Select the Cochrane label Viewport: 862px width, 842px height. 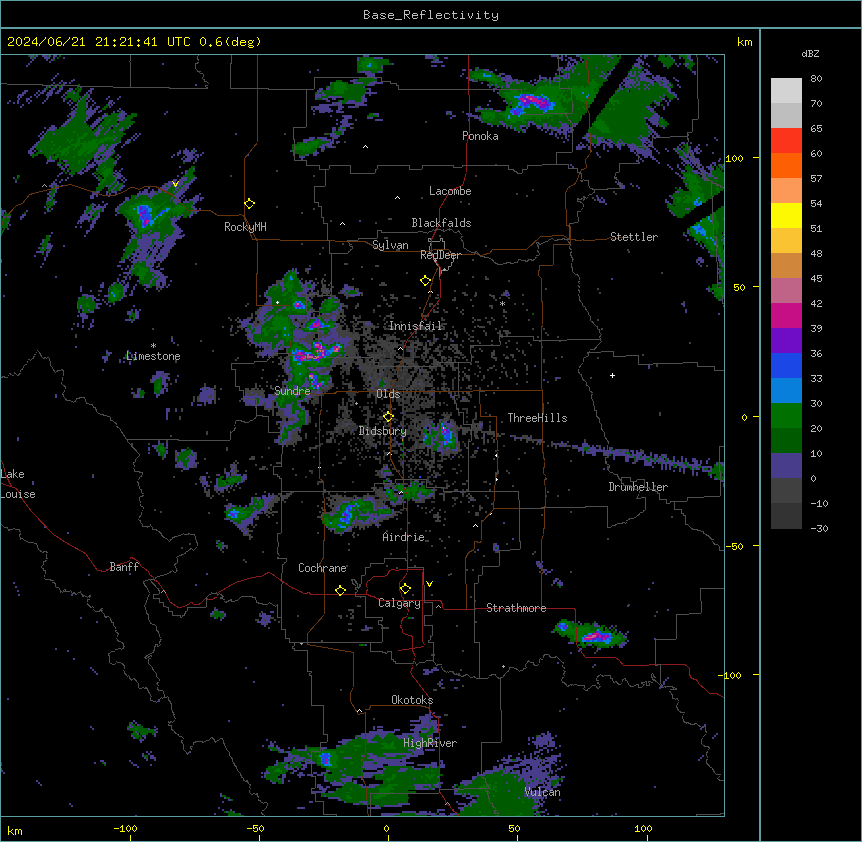coord(322,568)
